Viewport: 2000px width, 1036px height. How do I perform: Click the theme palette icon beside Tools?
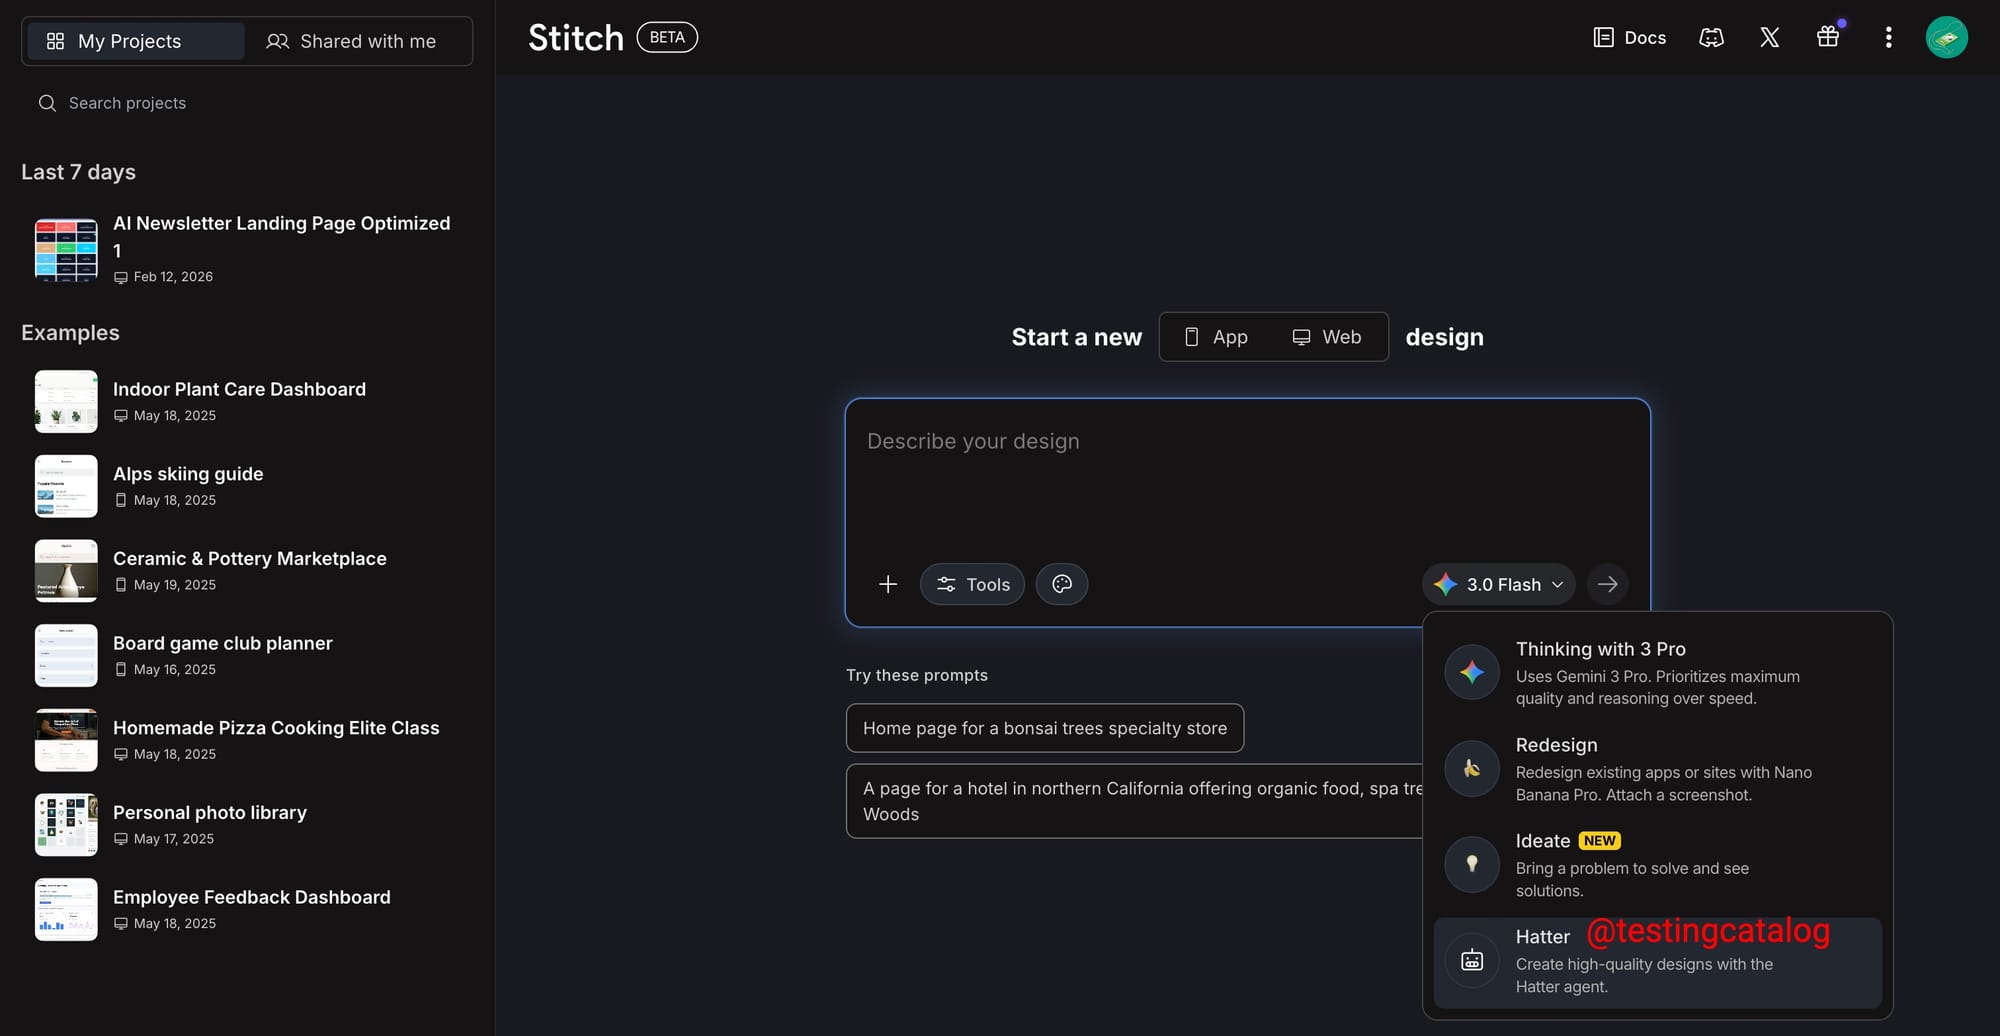pos(1062,584)
